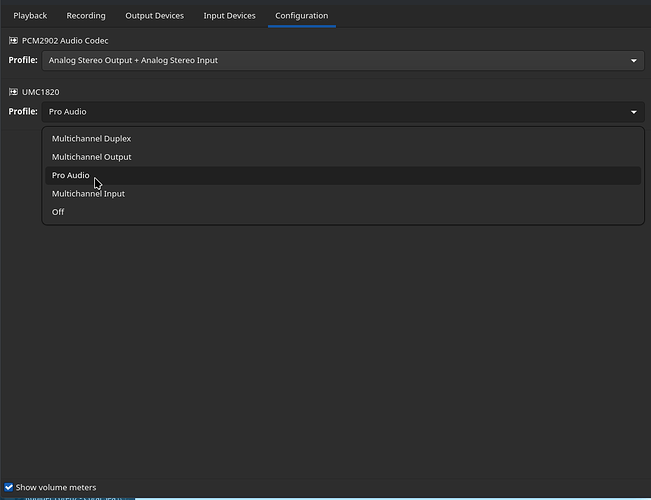Click the Profile label for PCM2902
The width and height of the screenshot is (651, 500).
(23, 60)
